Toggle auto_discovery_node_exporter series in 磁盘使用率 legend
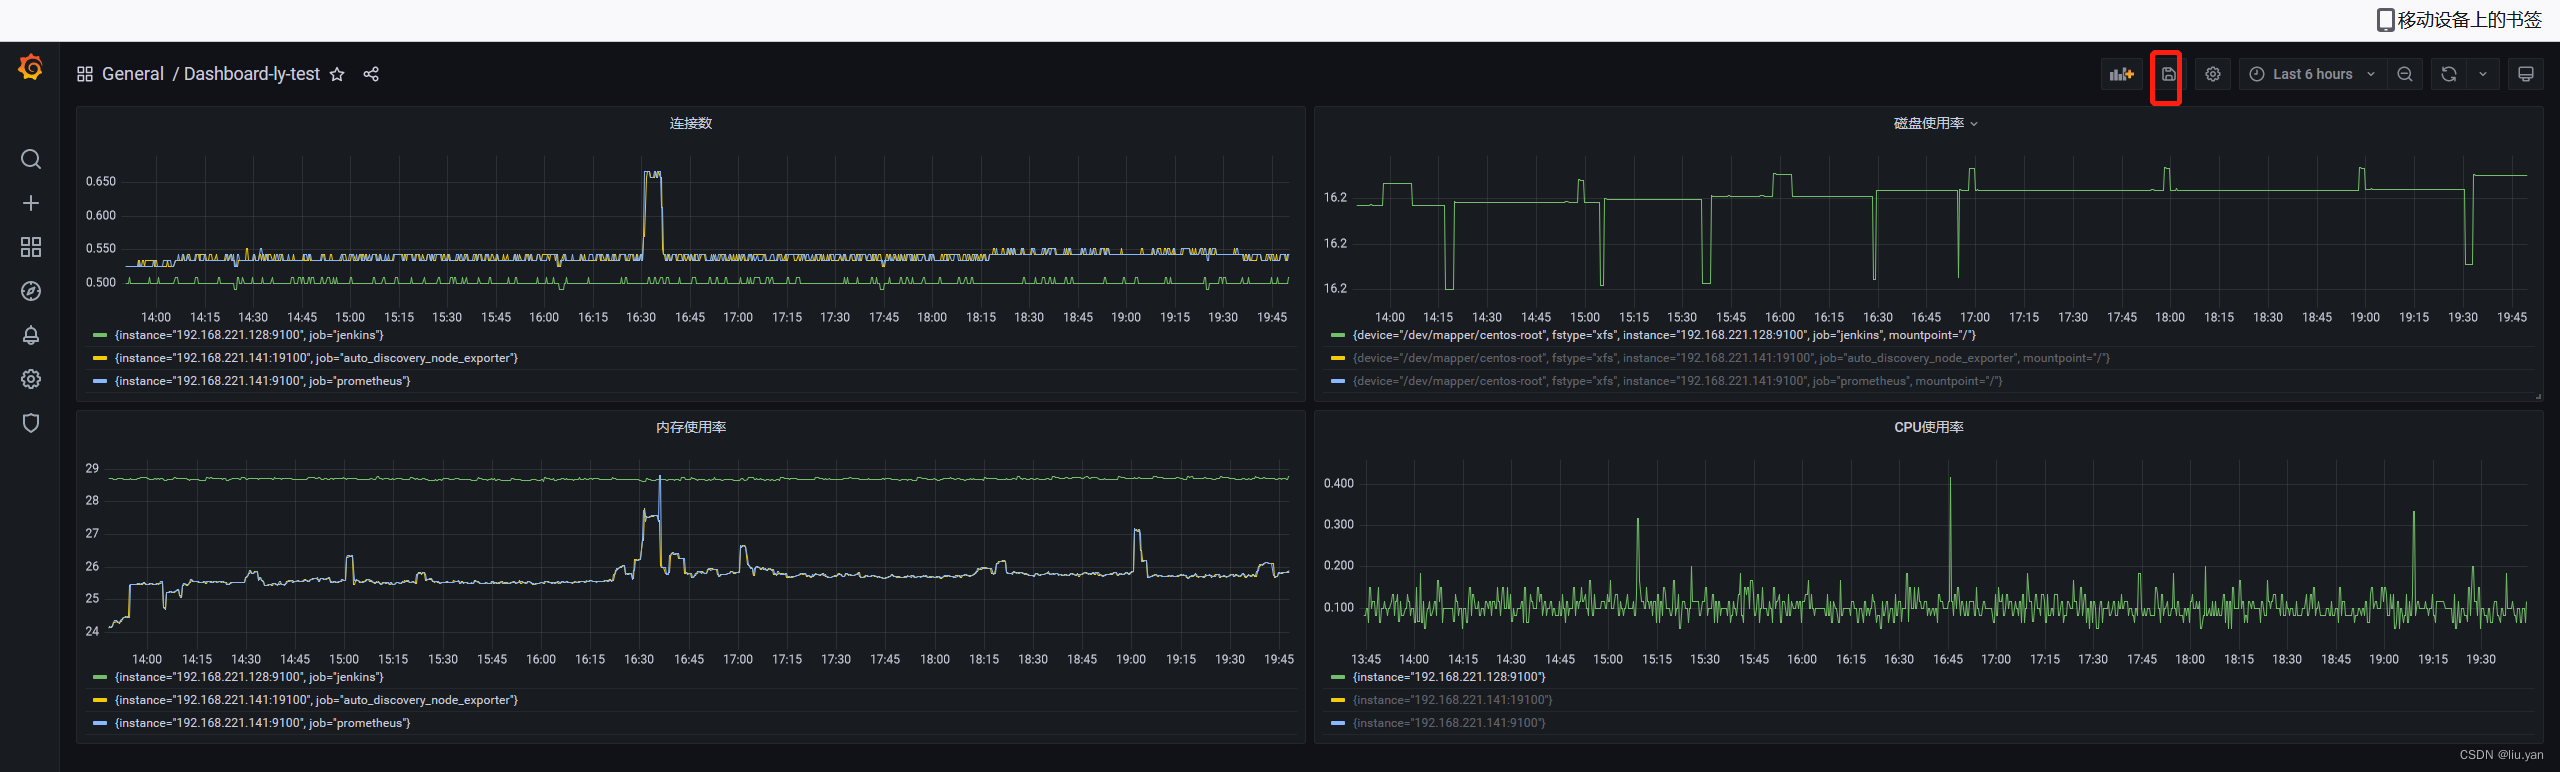This screenshot has width=2560, height=772. tap(1731, 358)
